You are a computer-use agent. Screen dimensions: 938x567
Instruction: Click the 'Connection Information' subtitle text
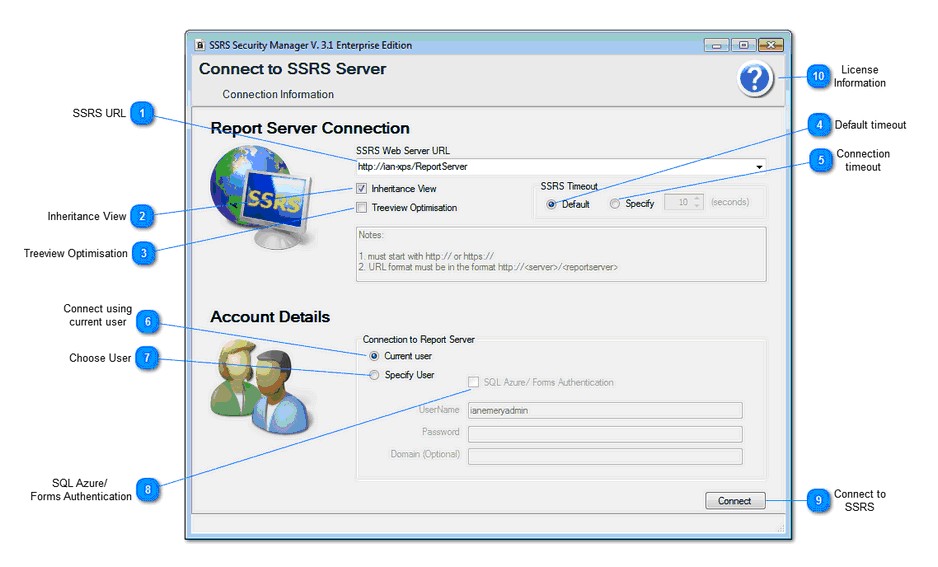click(278, 94)
